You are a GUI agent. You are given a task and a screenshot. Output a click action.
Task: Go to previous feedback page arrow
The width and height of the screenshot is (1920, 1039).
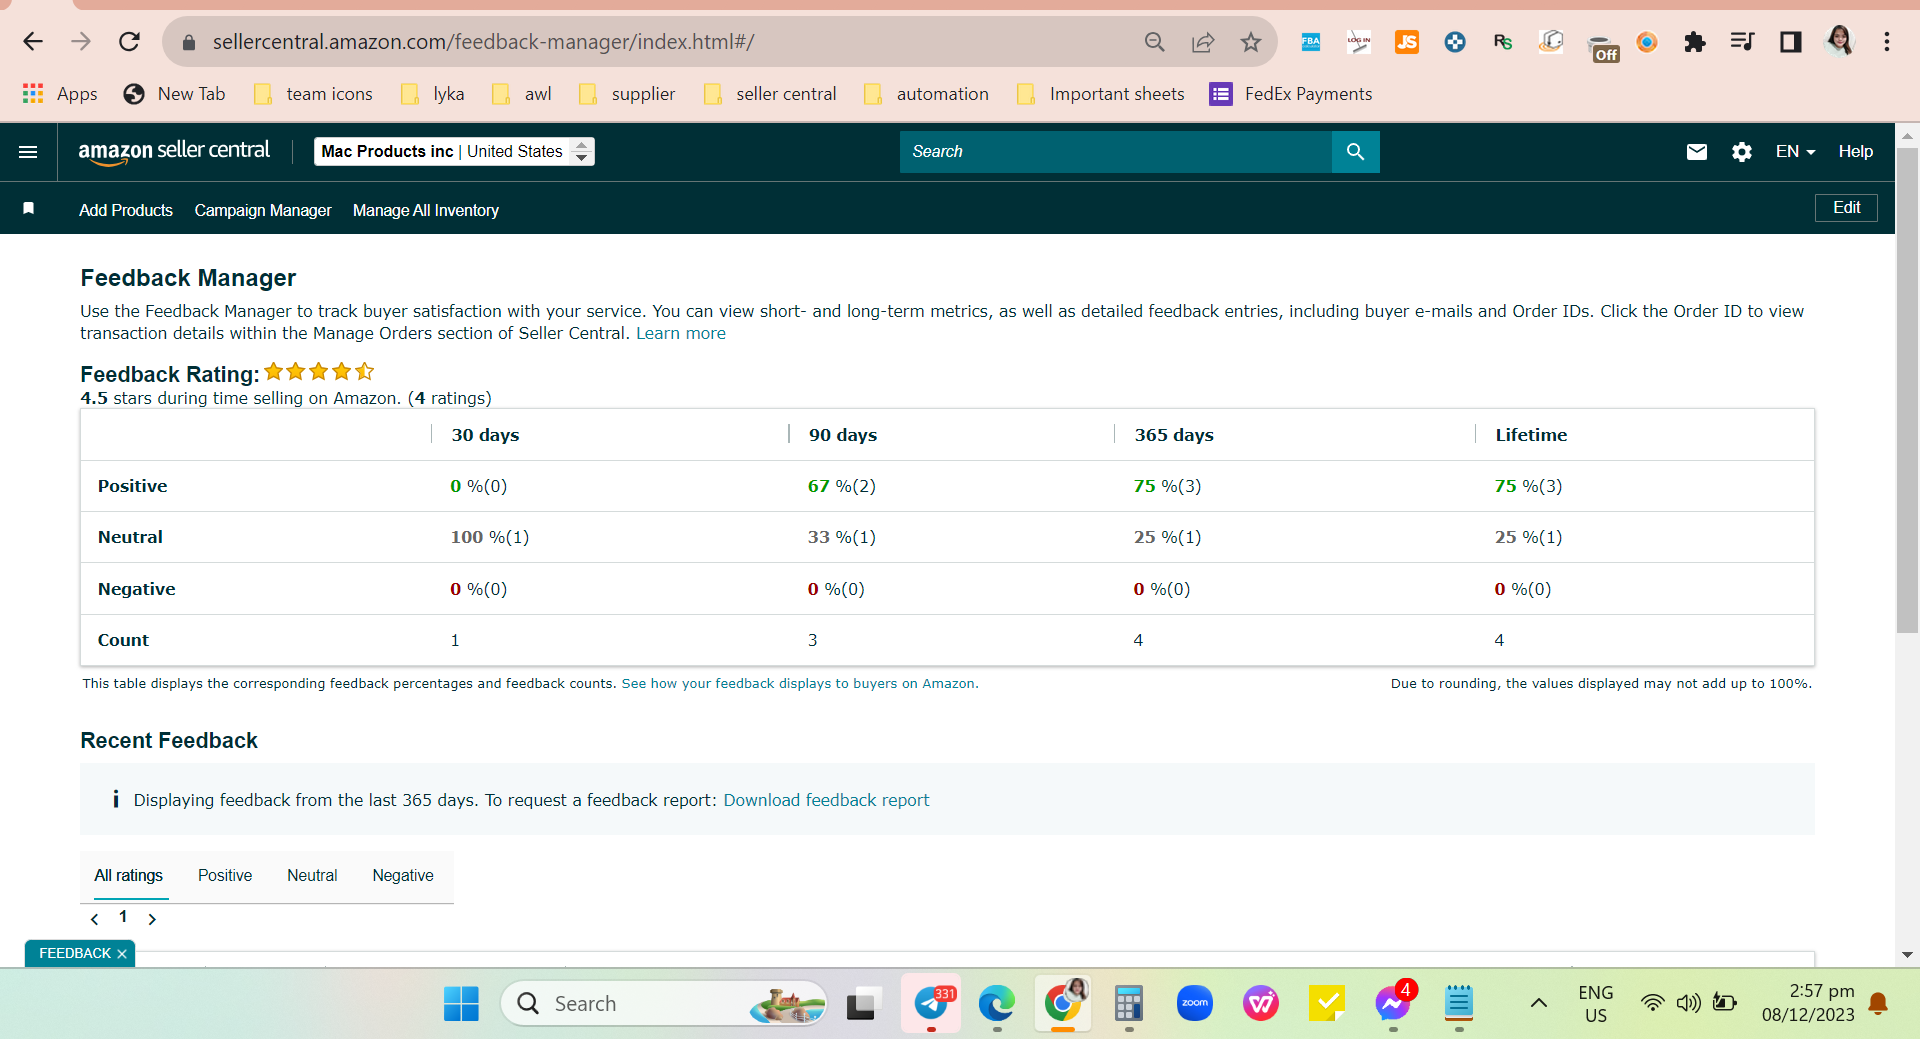[x=95, y=919]
